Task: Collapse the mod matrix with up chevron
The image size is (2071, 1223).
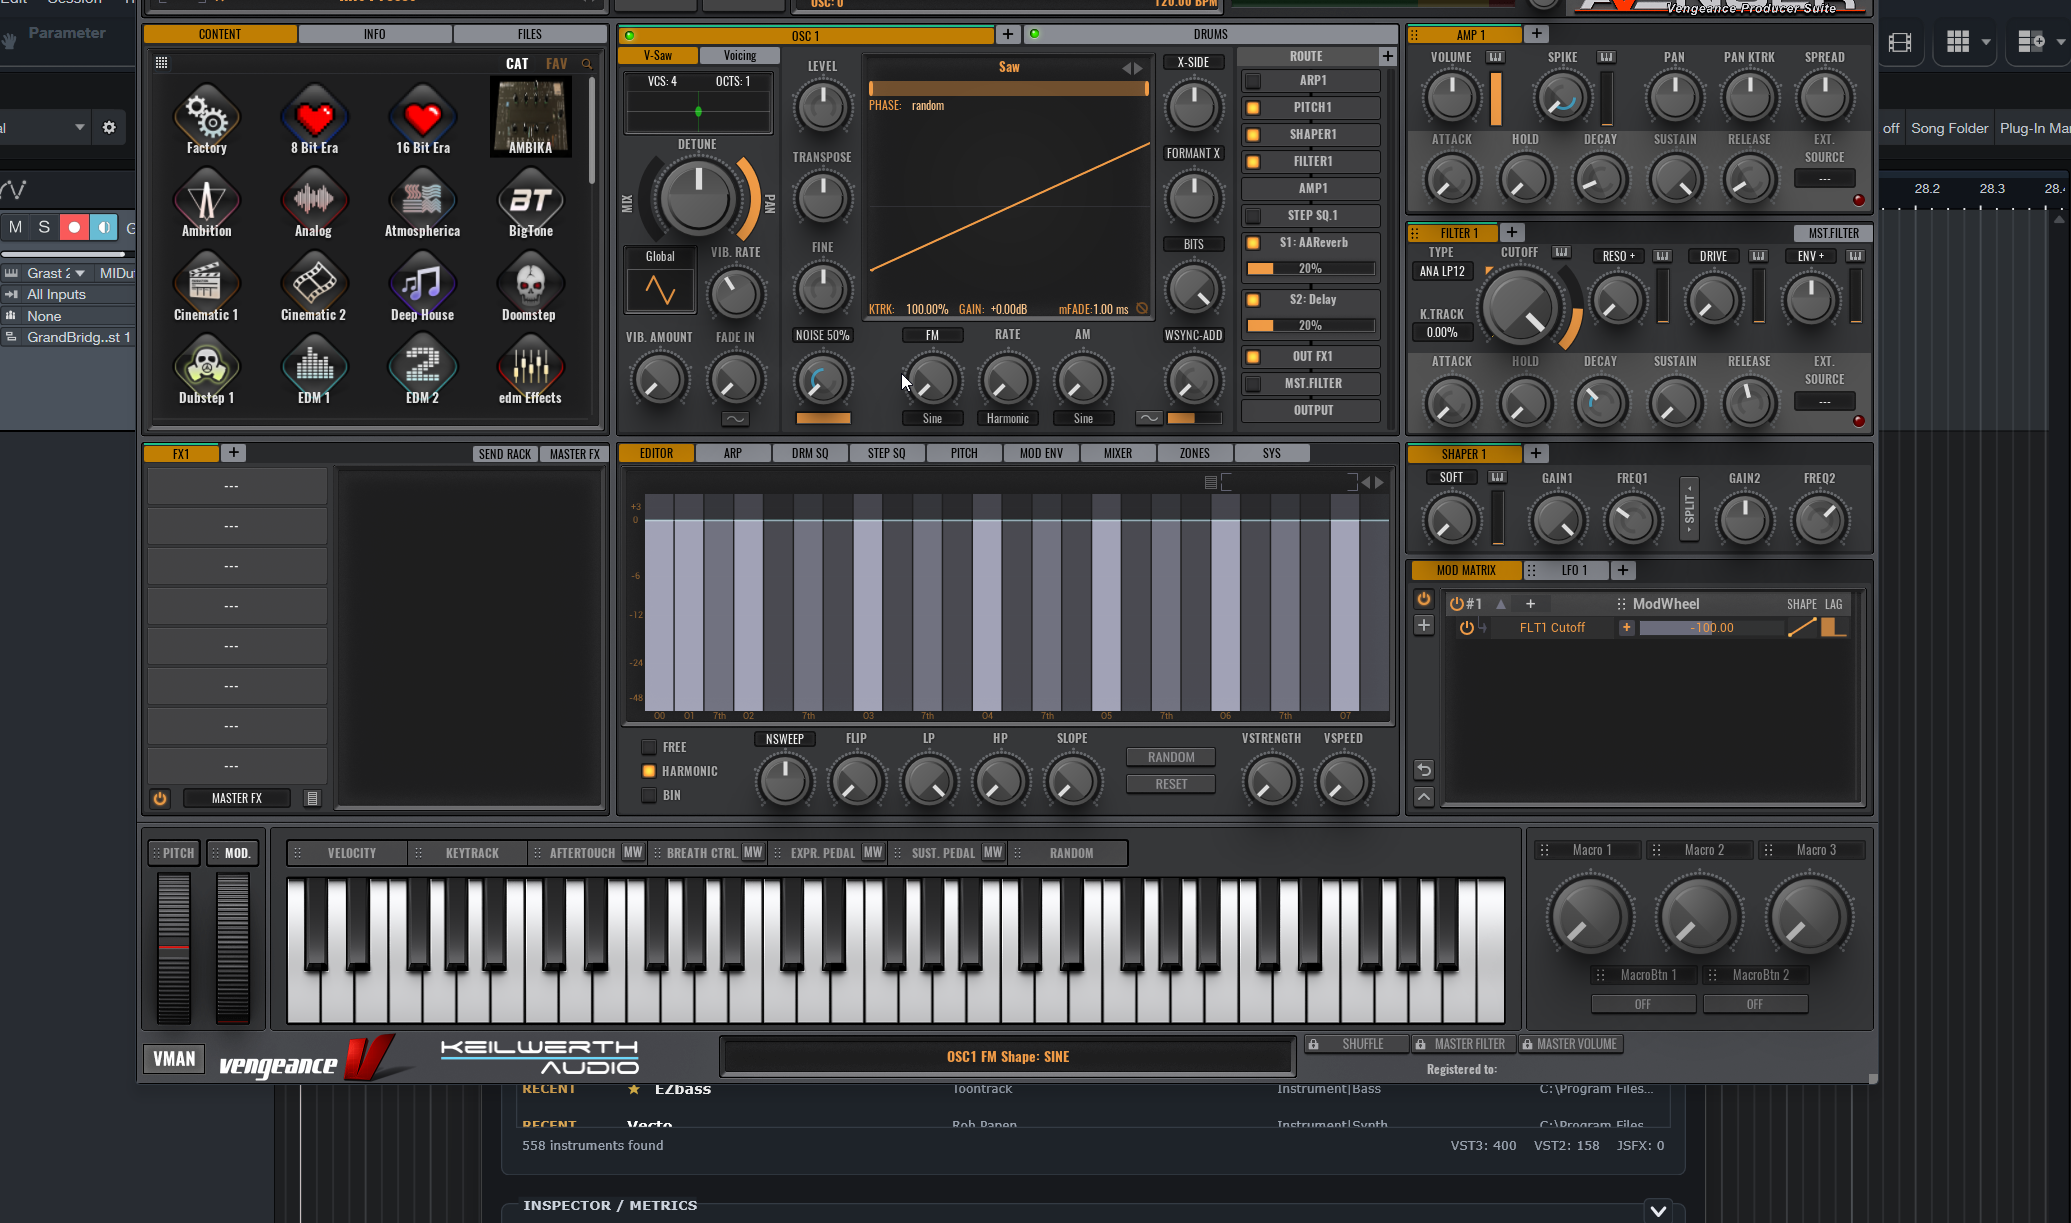Action: point(1424,797)
